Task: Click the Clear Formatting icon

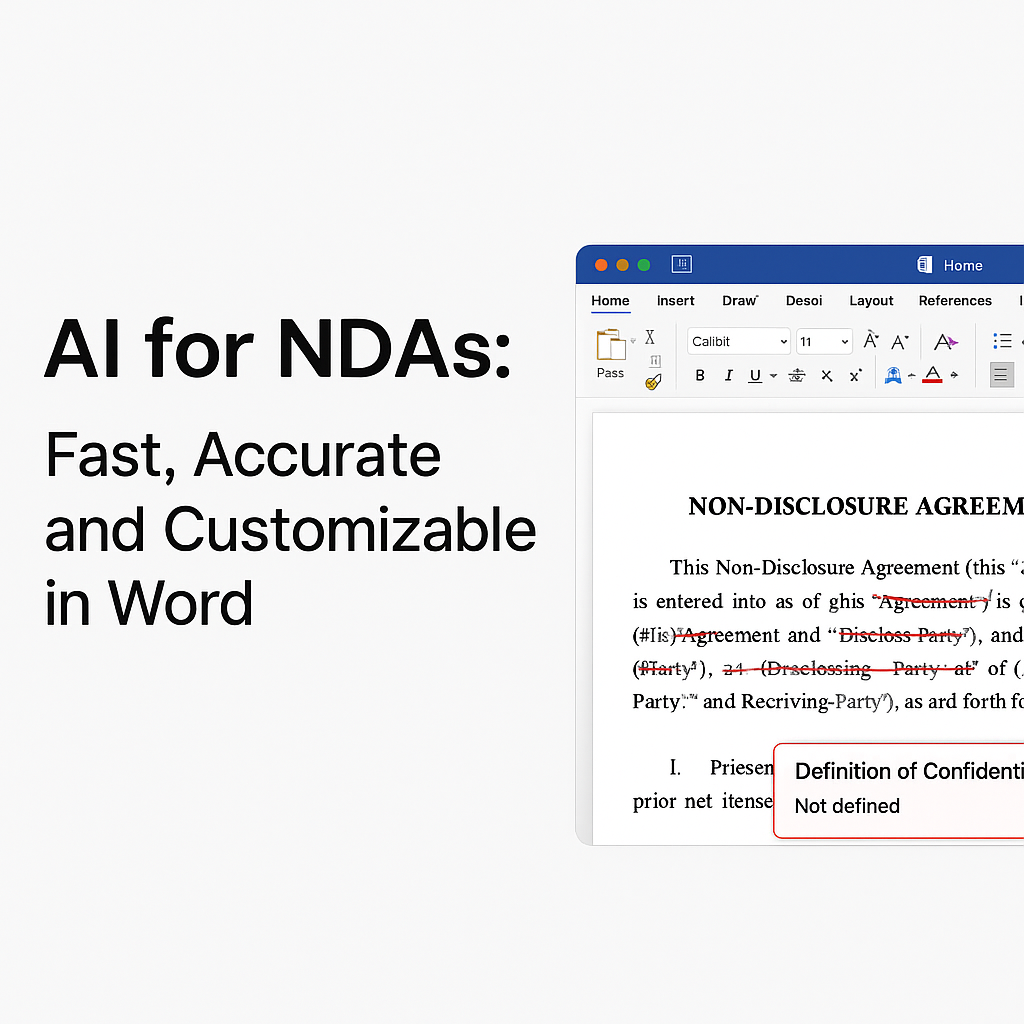Action: (946, 342)
